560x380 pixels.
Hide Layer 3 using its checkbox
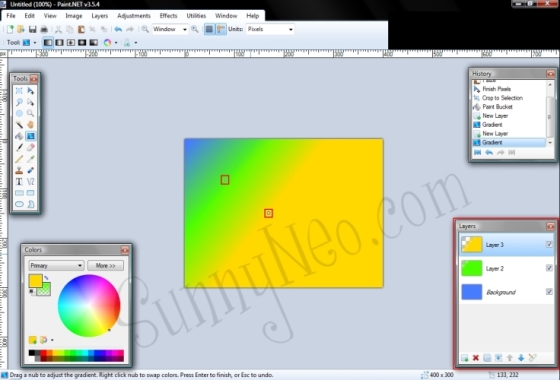pos(549,244)
